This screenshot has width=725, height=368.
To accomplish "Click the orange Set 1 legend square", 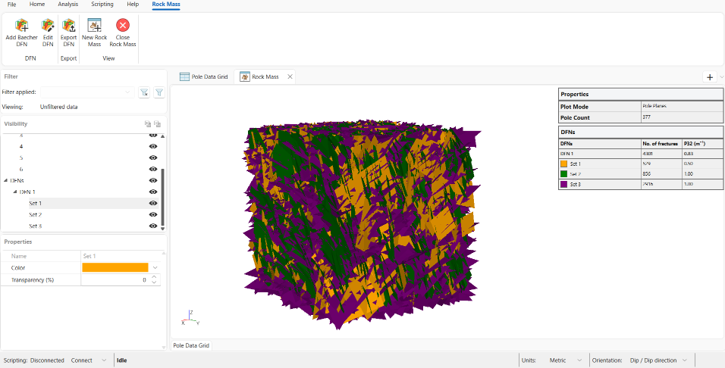I will [x=564, y=164].
